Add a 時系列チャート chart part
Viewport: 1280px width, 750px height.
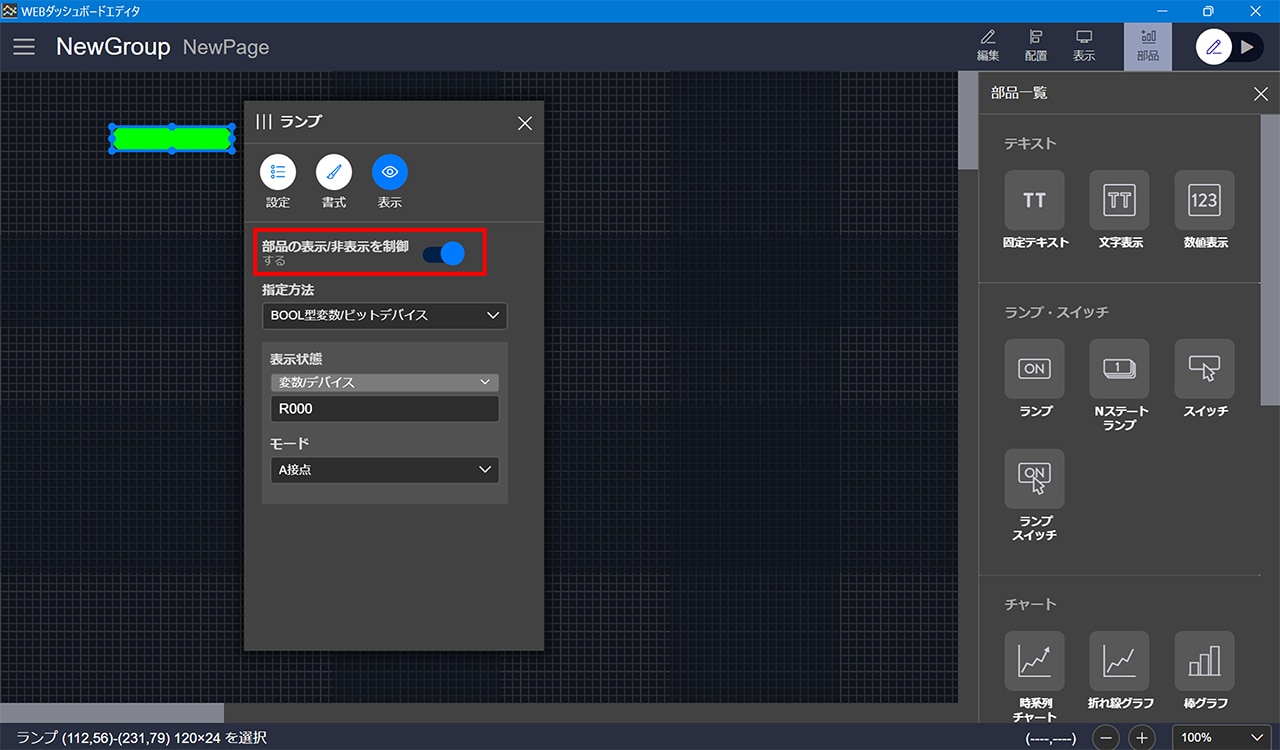(x=1034, y=661)
